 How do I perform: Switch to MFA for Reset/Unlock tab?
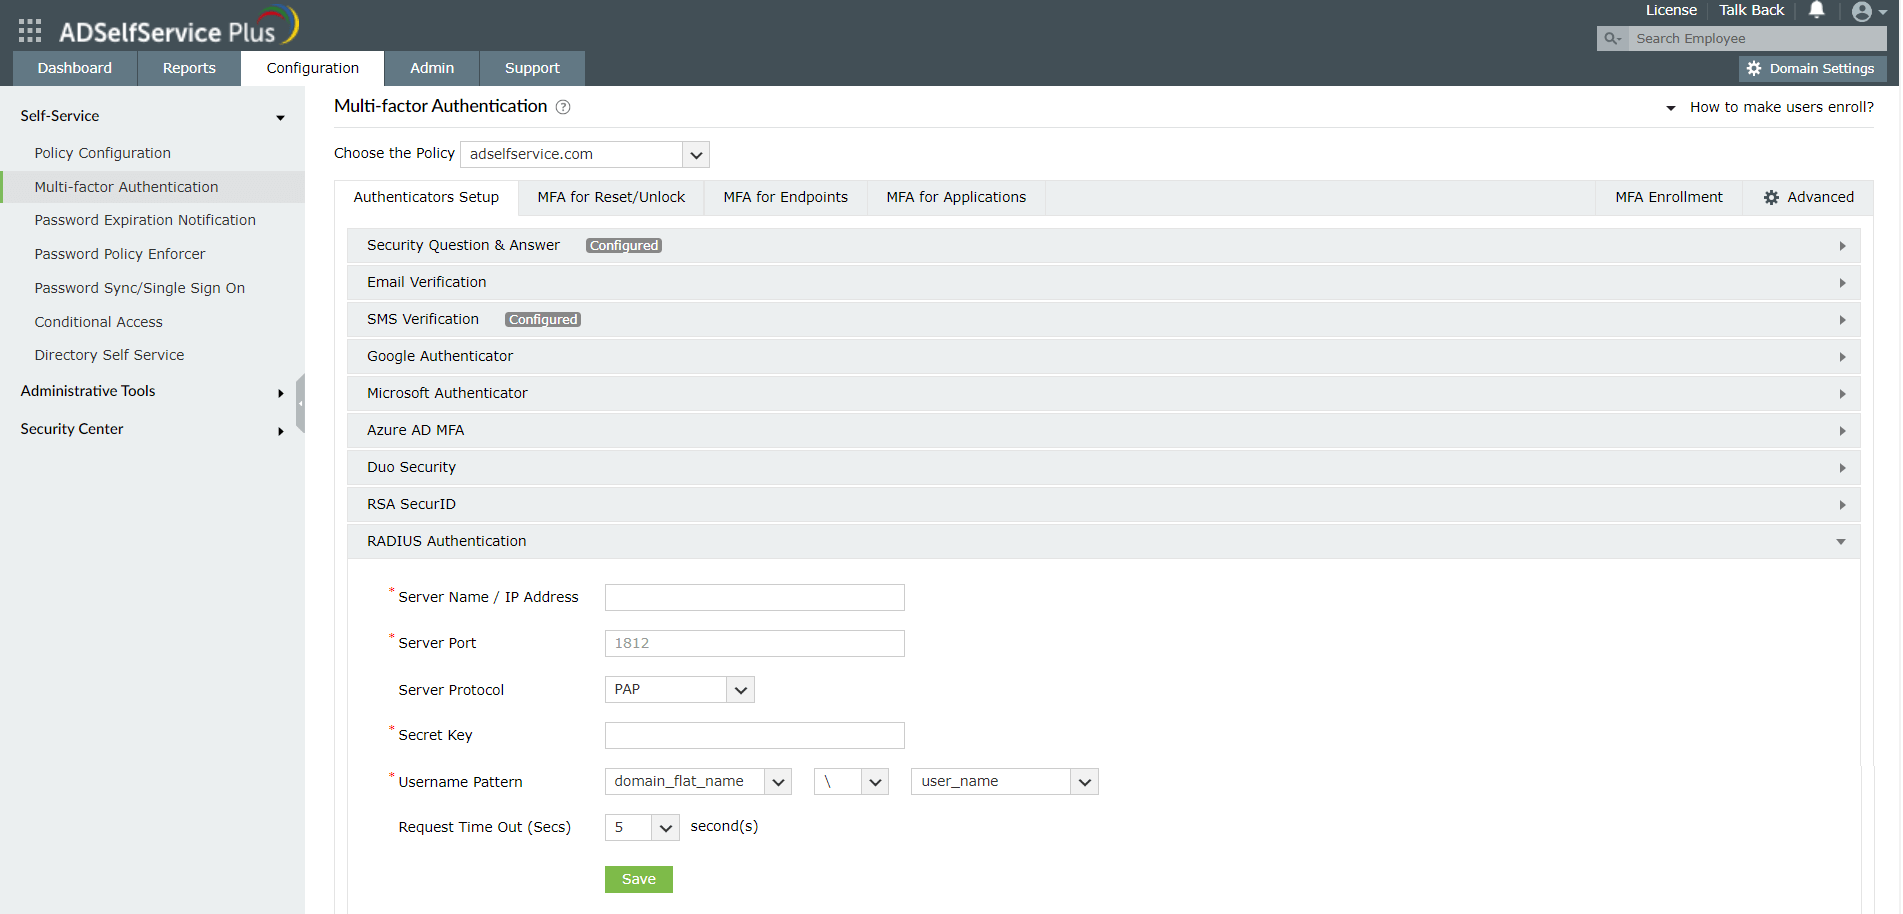coord(611,198)
